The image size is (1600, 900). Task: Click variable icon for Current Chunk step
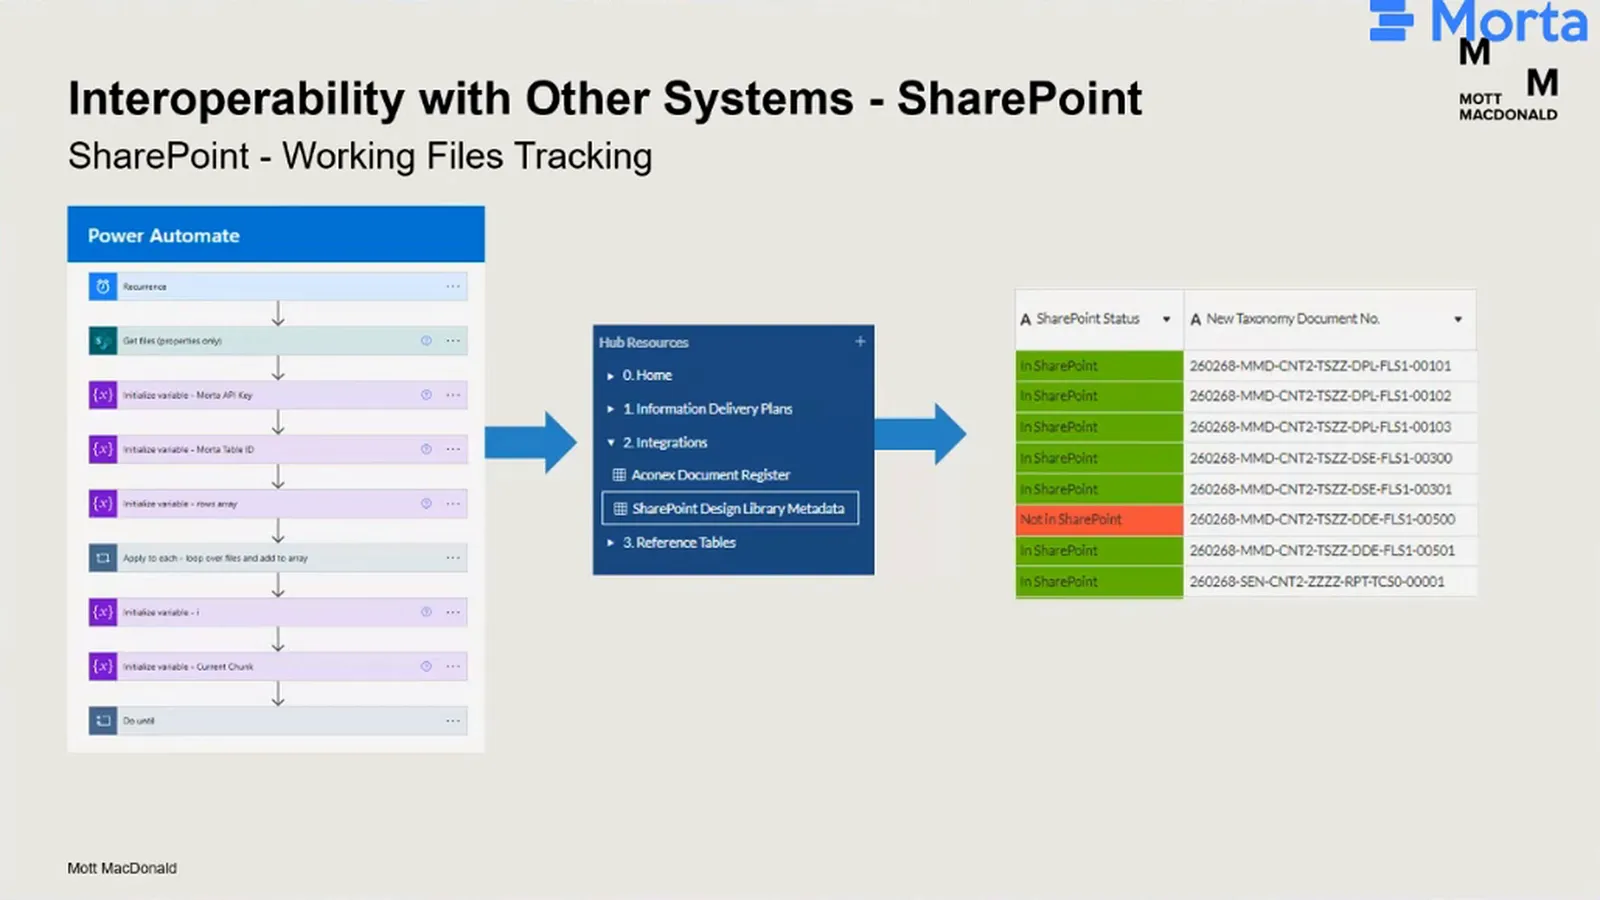coord(103,666)
